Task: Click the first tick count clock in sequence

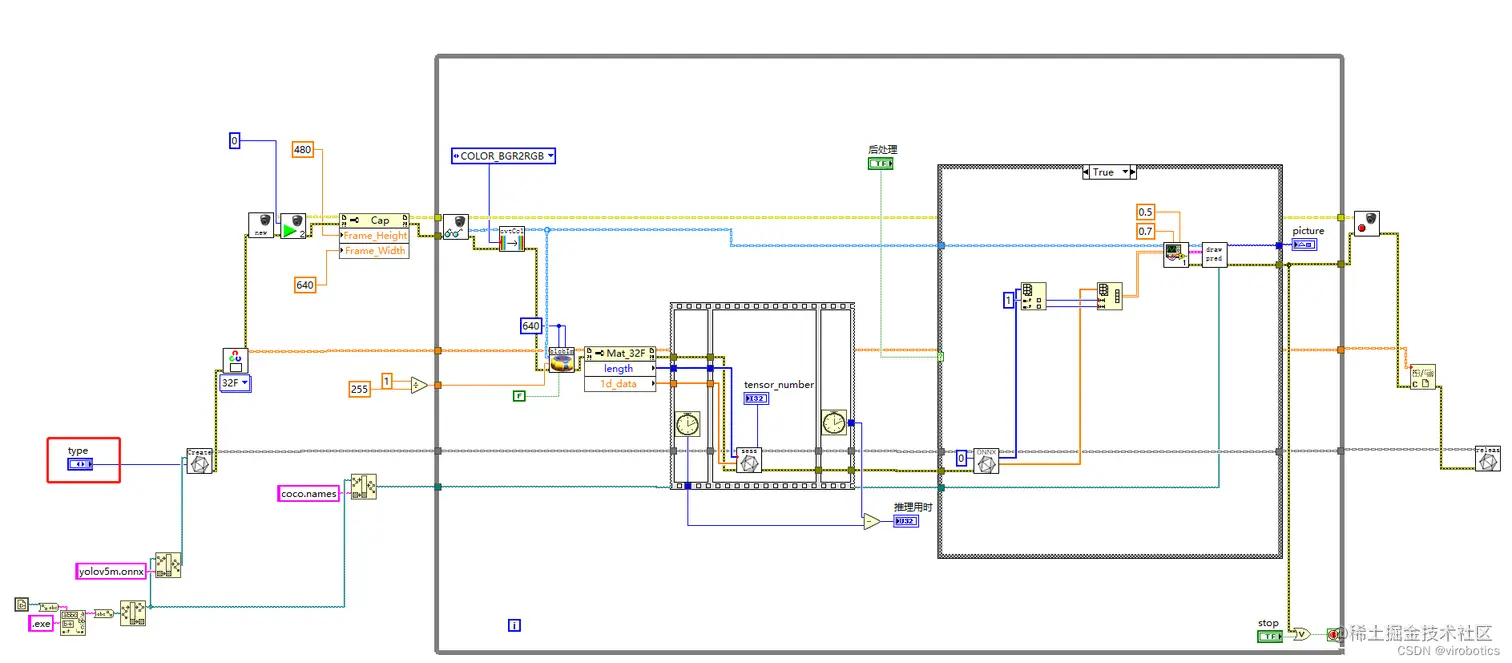Action: 688,423
